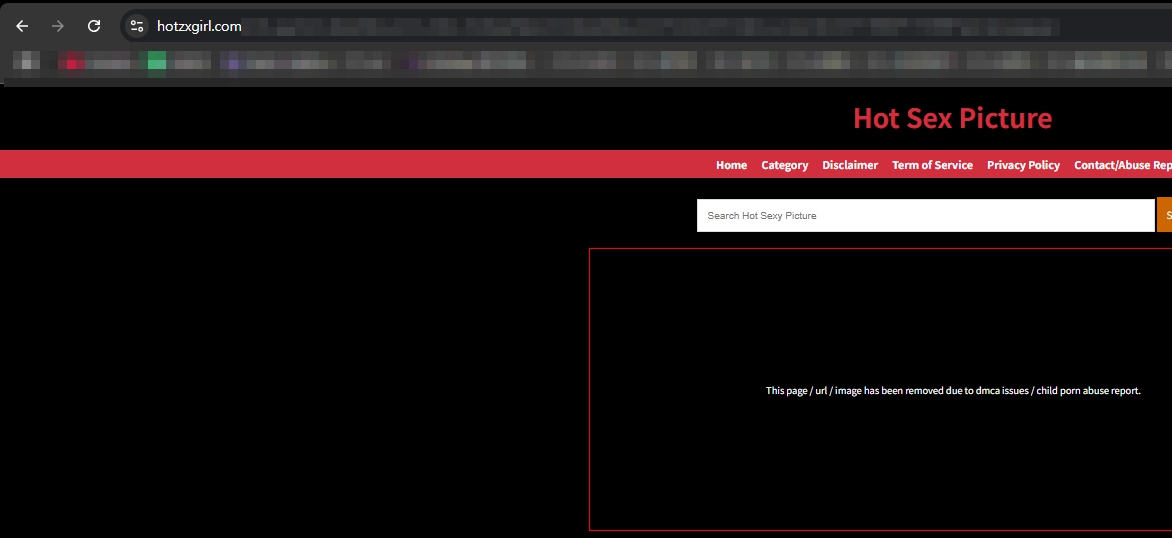Click the orange search button
The image size is (1172, 538).
click(x=1165, y=215)
